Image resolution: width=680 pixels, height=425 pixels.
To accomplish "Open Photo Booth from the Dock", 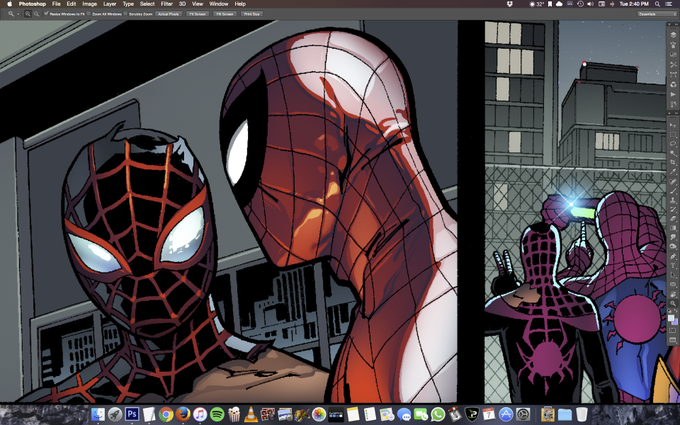I will (x=268, y=414).
